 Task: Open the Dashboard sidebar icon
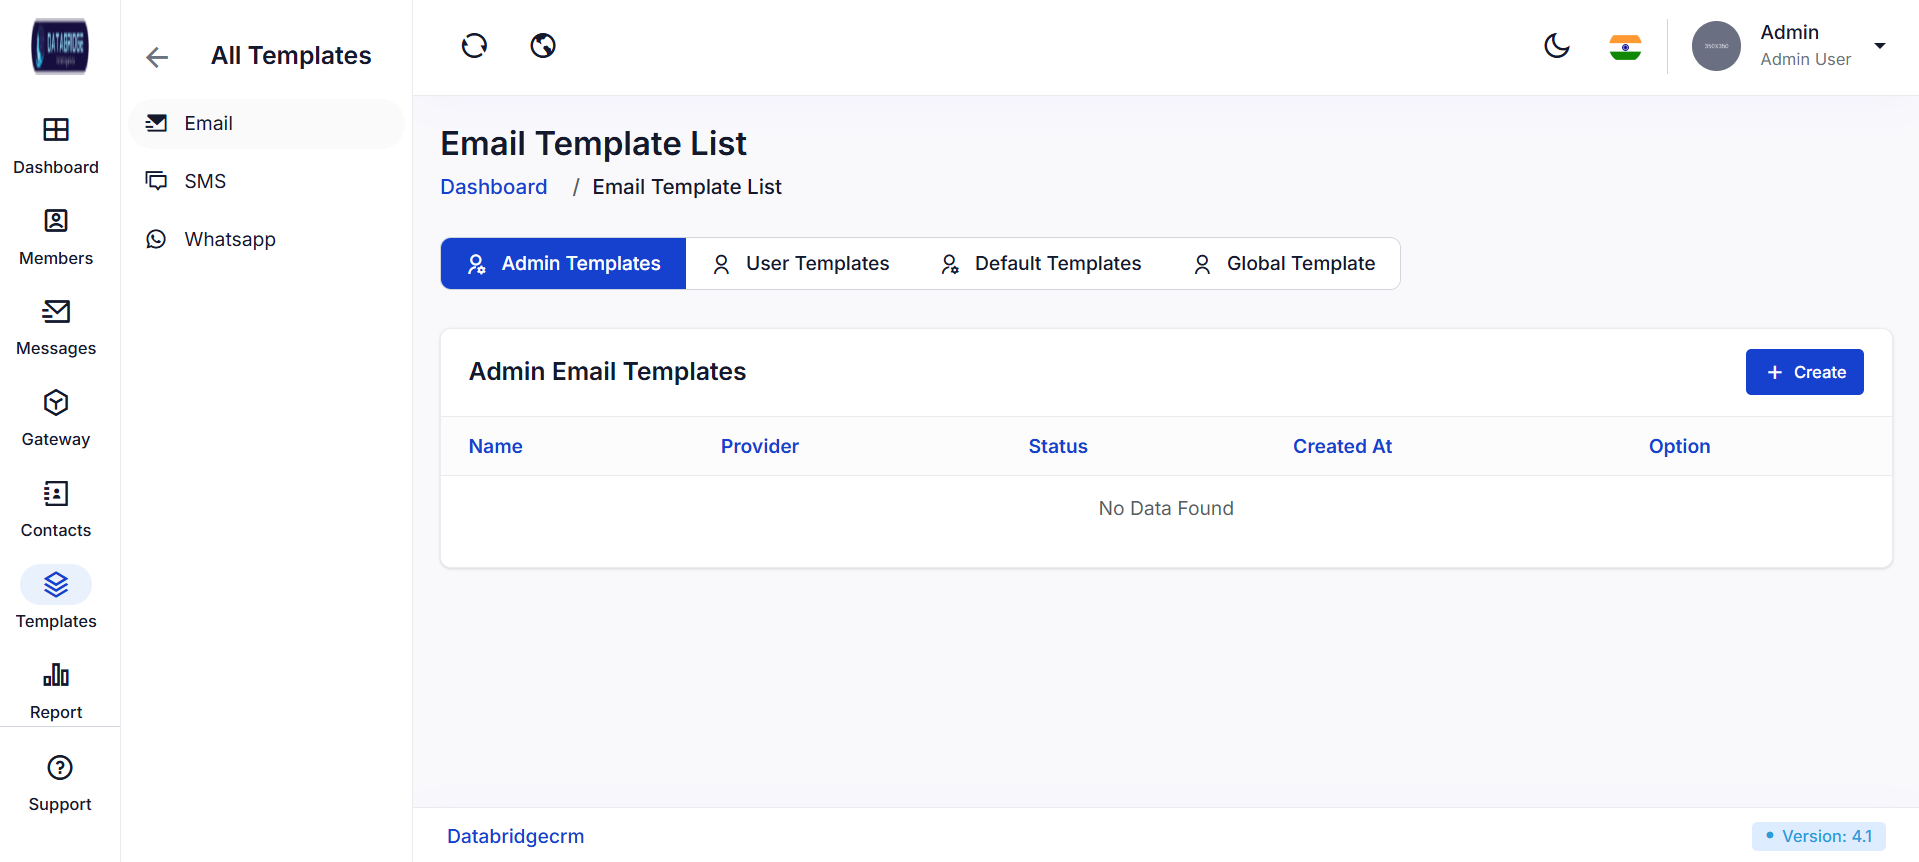[x=56, y=130]
